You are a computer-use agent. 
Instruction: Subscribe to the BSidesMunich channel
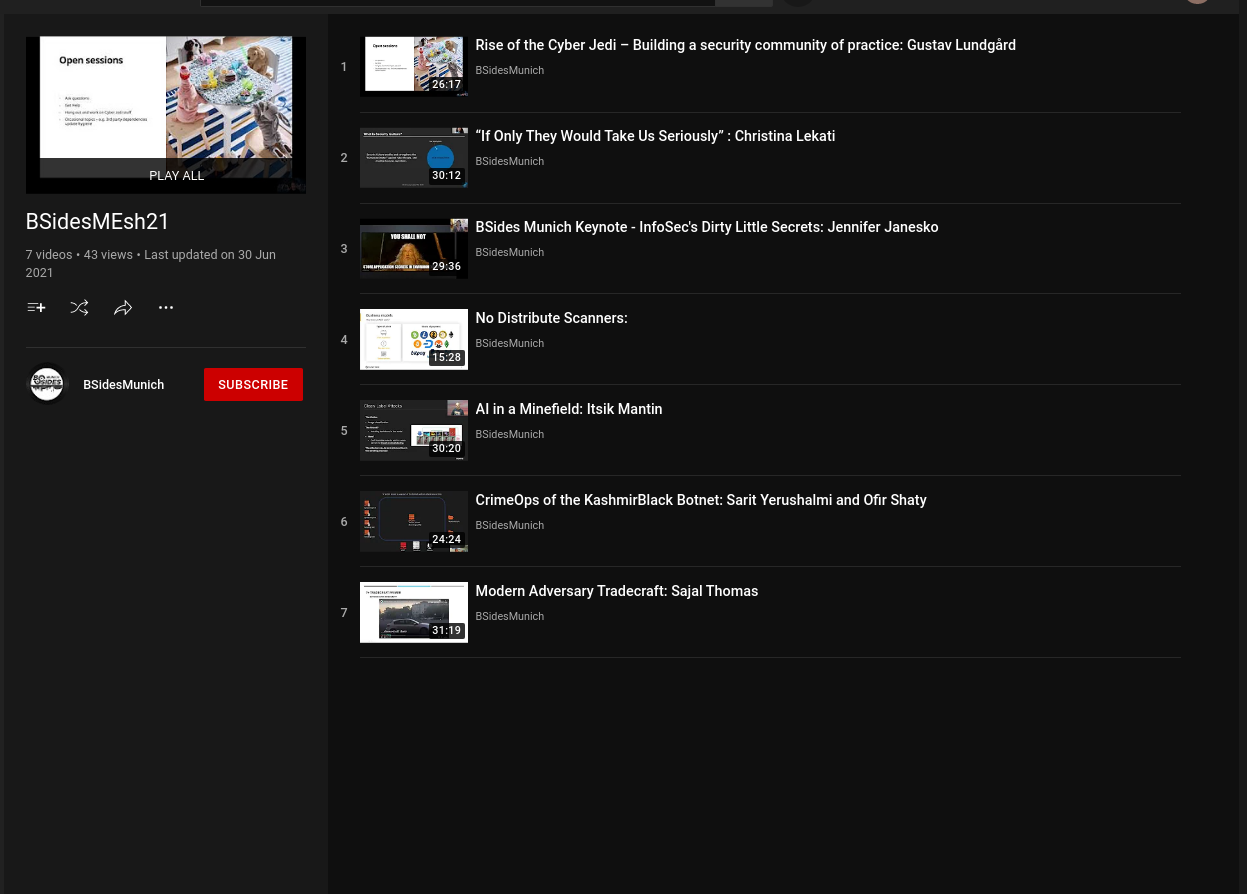[253, 385]
